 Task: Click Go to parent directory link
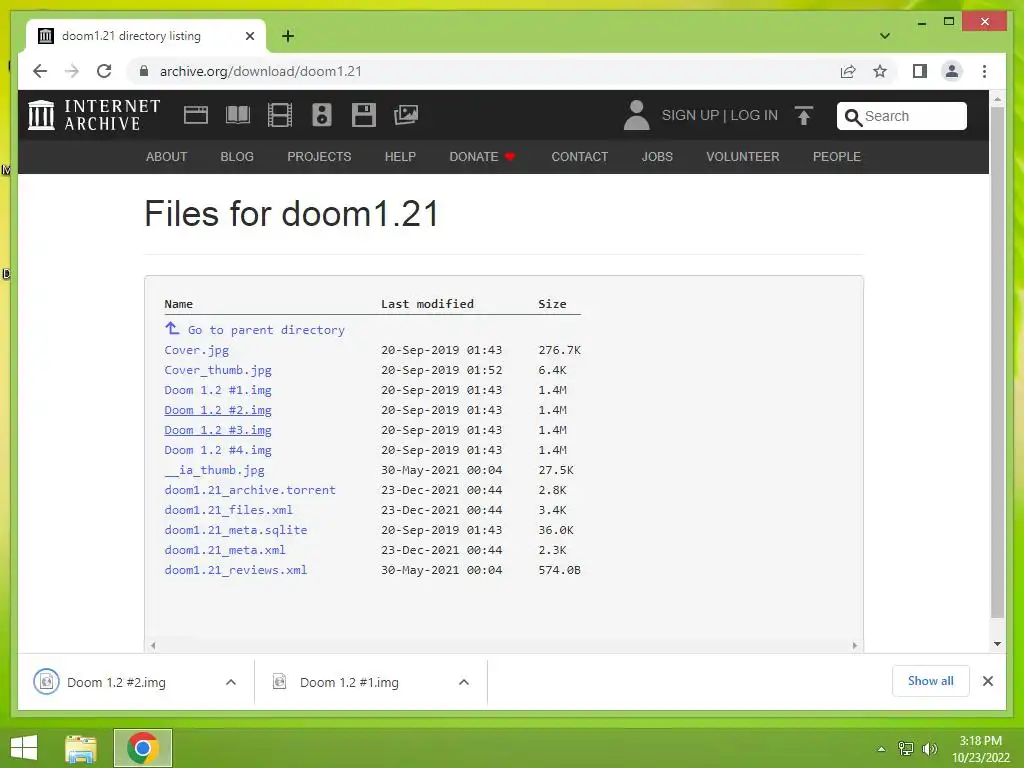click(255, 330)
